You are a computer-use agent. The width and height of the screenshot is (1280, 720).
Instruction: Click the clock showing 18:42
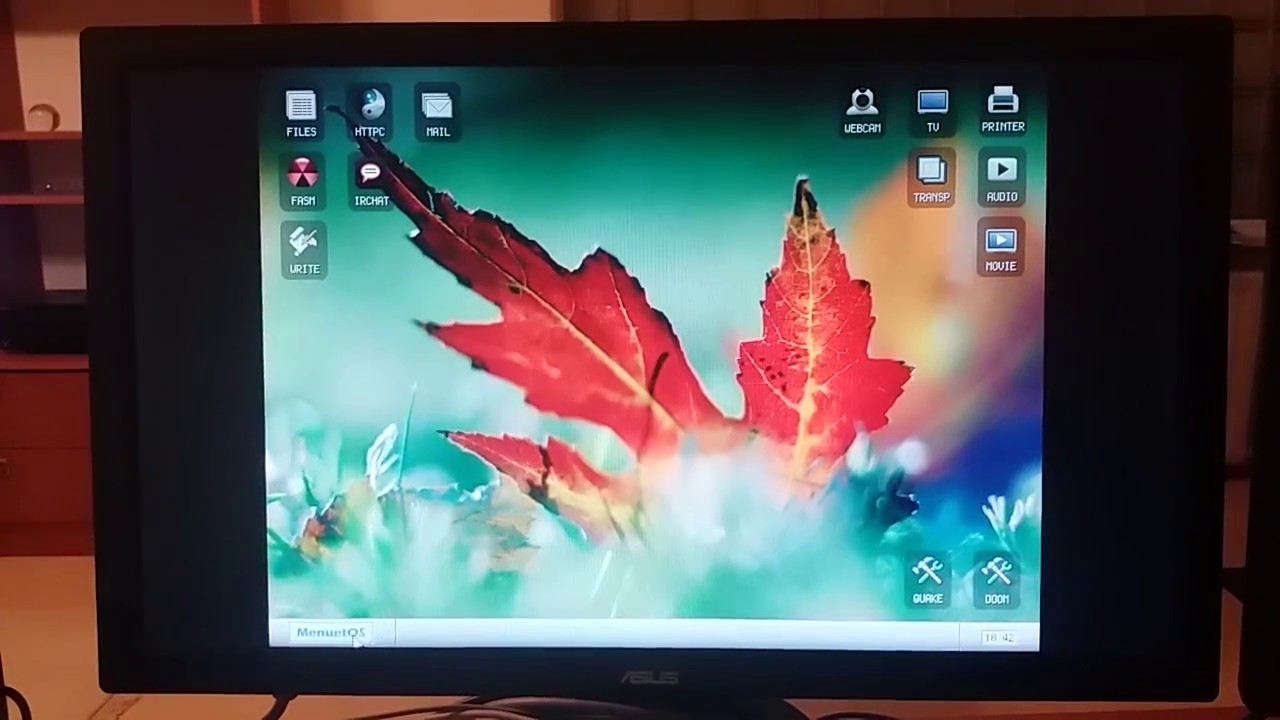[998, 636]
